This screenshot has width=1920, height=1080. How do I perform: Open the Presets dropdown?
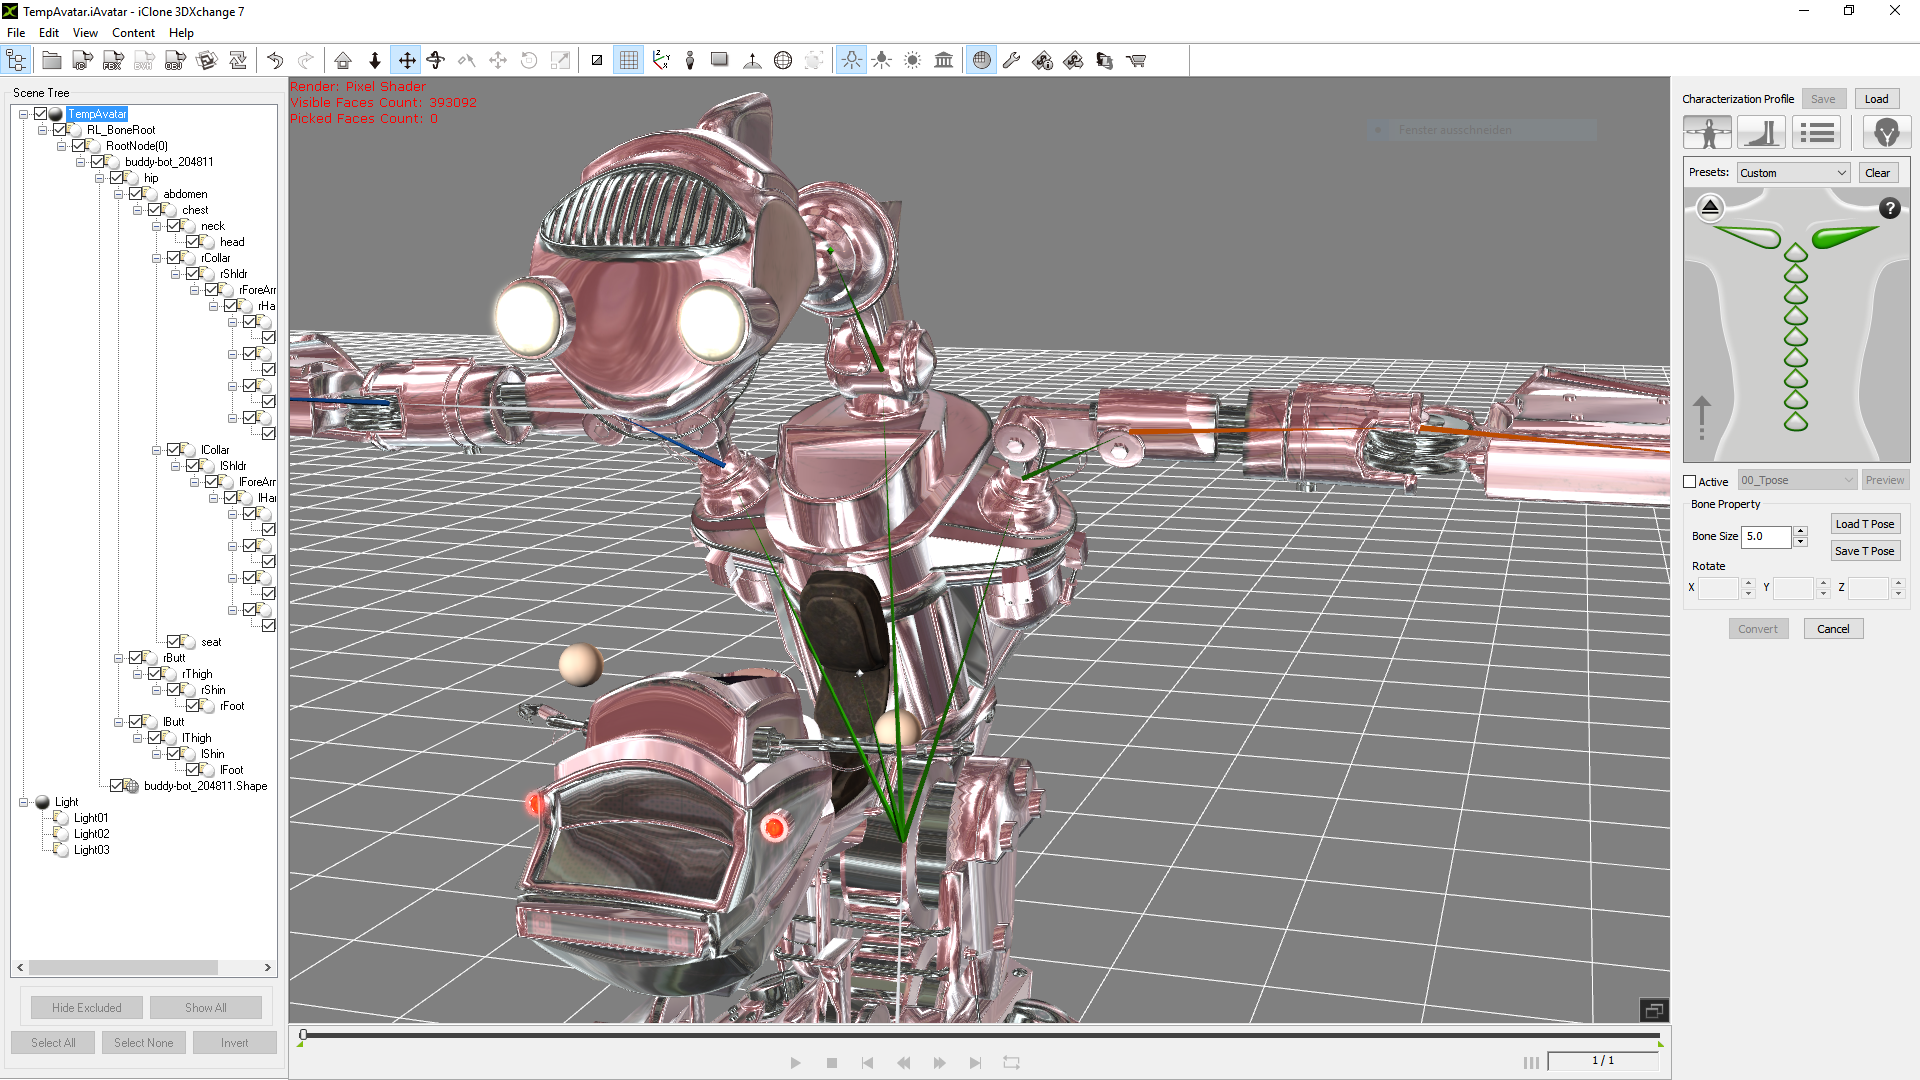pyautogui.click(x=1794, y=173)
